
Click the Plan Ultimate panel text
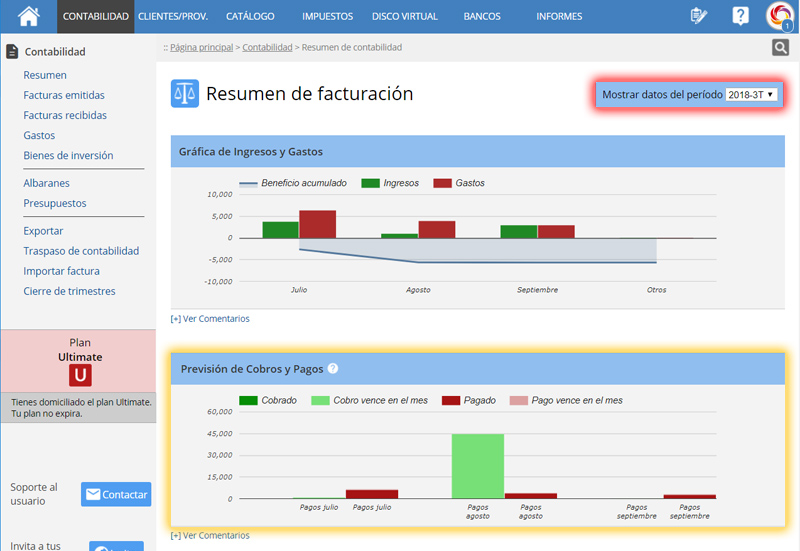pos(80,350)
